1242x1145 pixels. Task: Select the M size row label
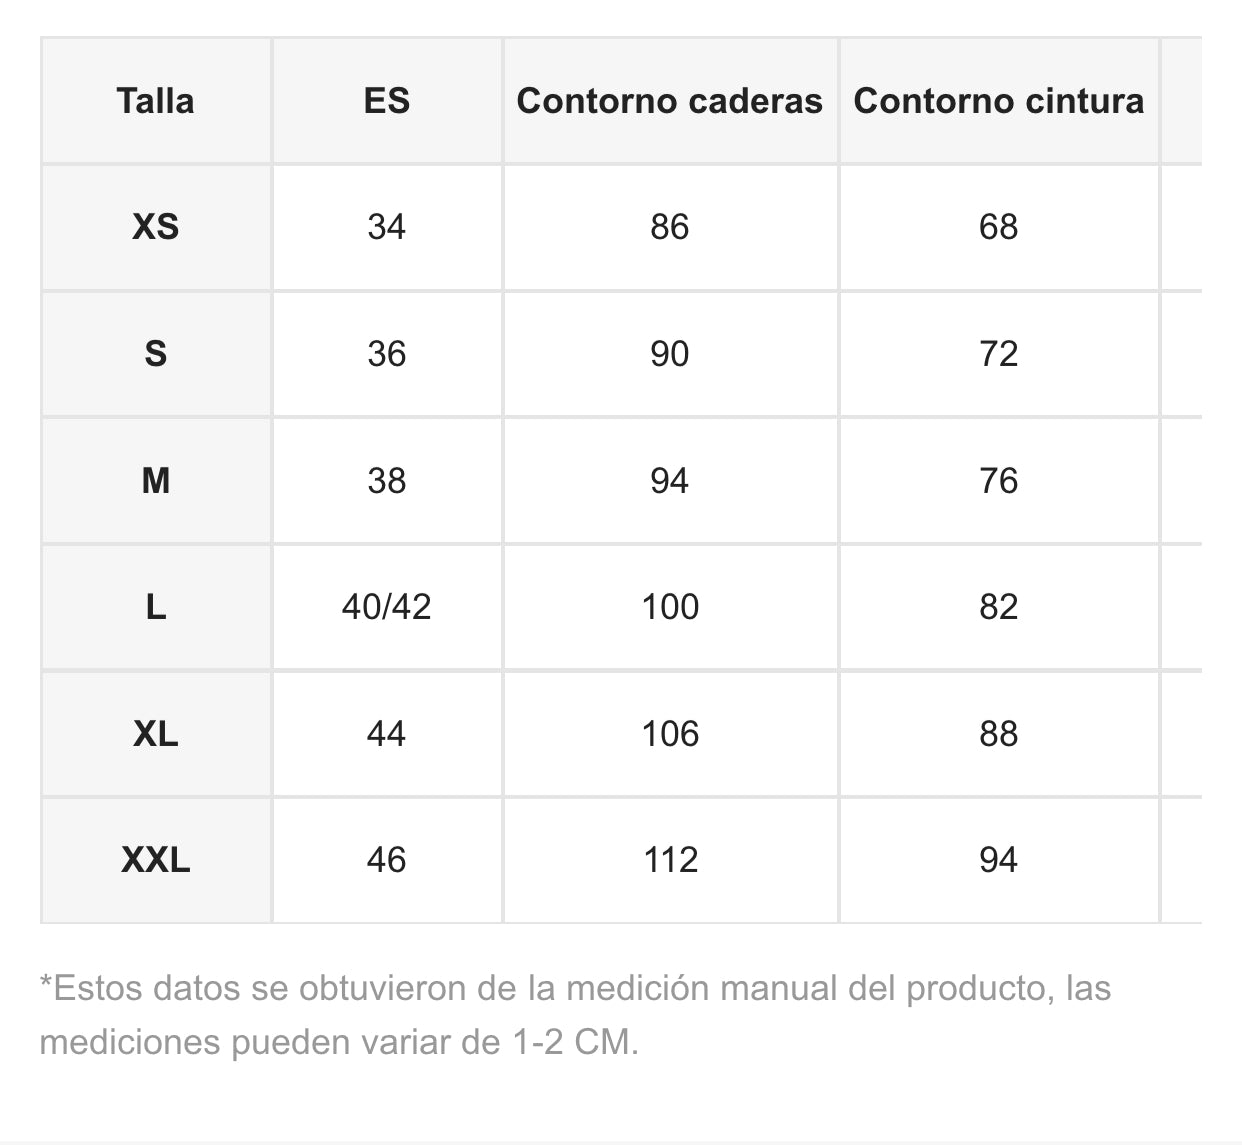[x=155, y=481]
